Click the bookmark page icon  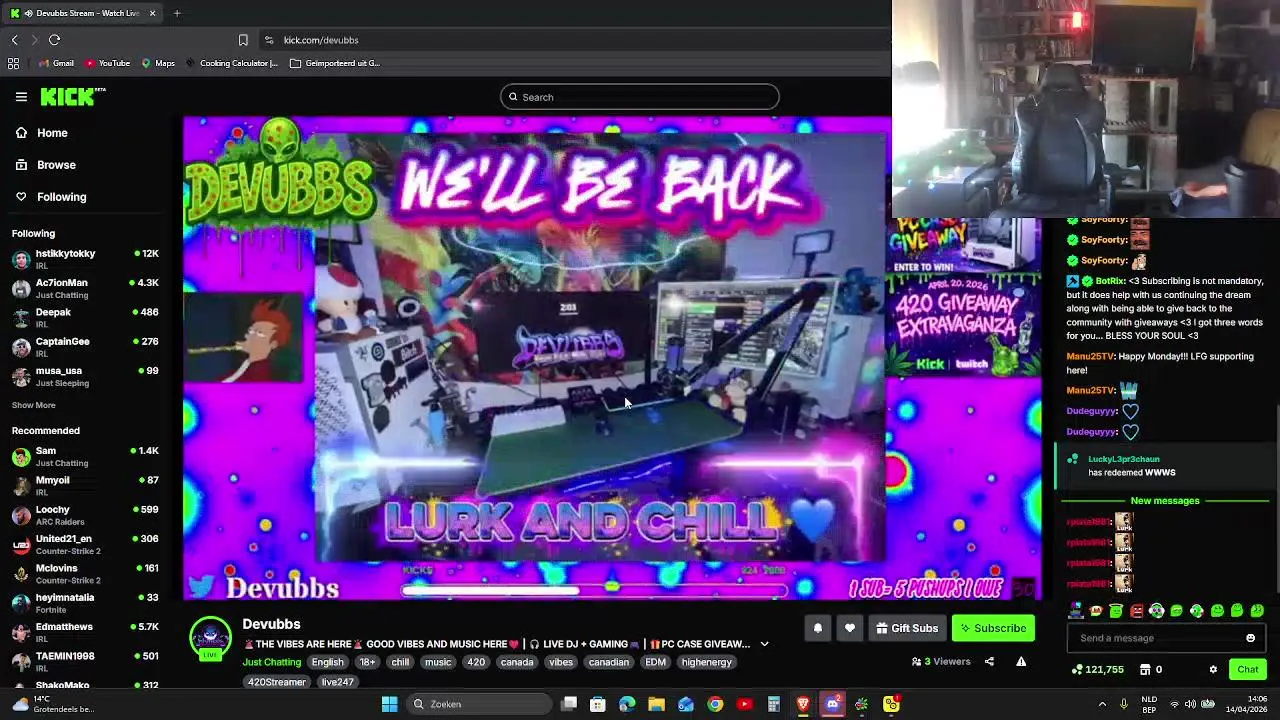(x=243, y=40)
